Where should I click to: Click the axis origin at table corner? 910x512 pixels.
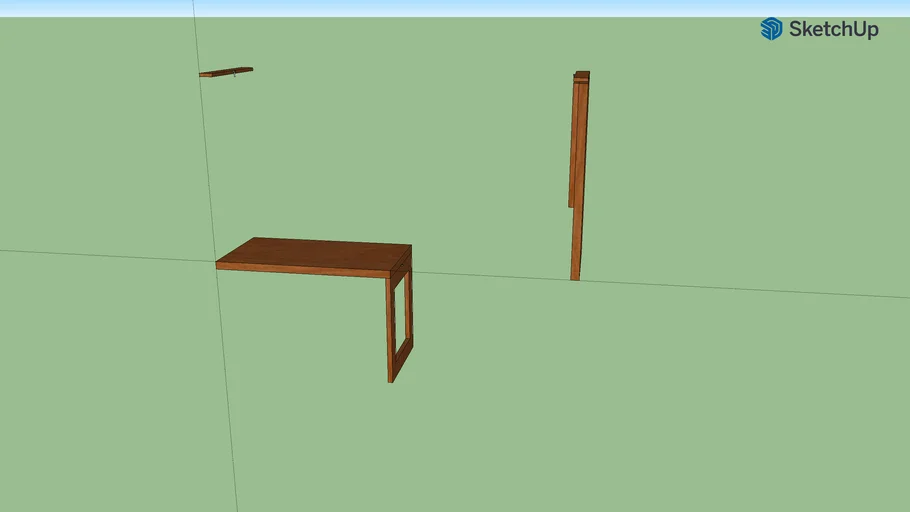(216, 264)
